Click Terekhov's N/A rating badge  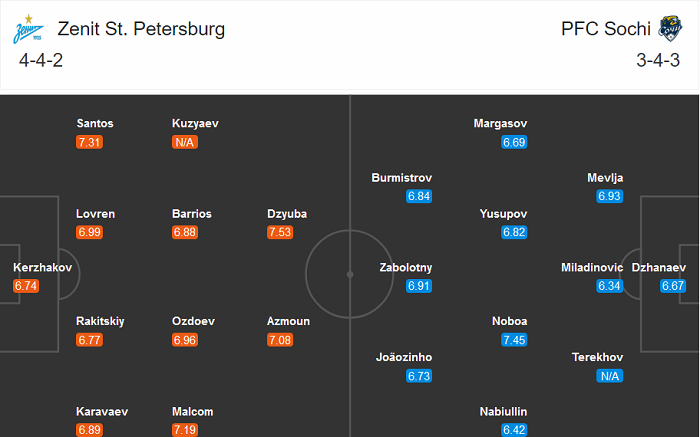610,376
